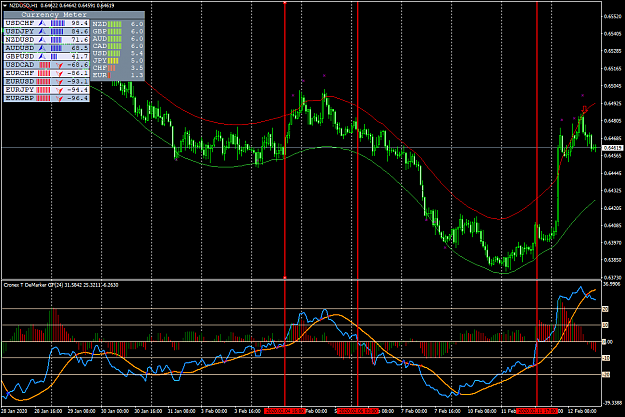Click the GBP currency label
The width and height of the screenshot is (625, 417).
(x=100, y=31)
